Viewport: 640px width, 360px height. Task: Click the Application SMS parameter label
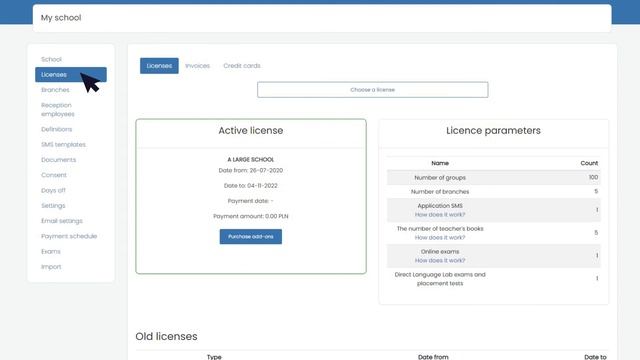pos(440,206)
